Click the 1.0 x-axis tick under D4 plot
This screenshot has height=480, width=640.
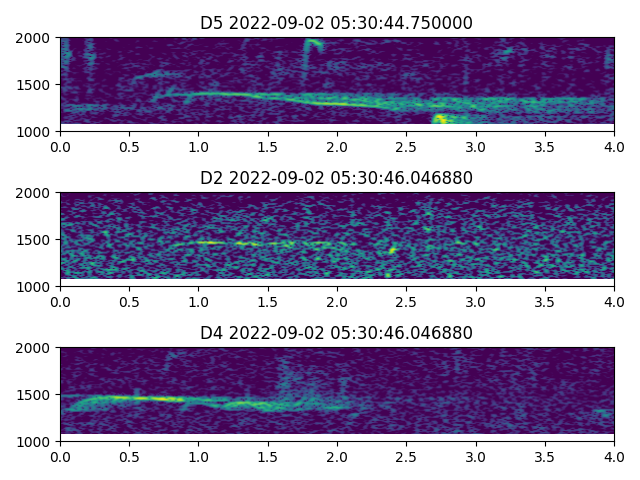click(x=198, y=456)
